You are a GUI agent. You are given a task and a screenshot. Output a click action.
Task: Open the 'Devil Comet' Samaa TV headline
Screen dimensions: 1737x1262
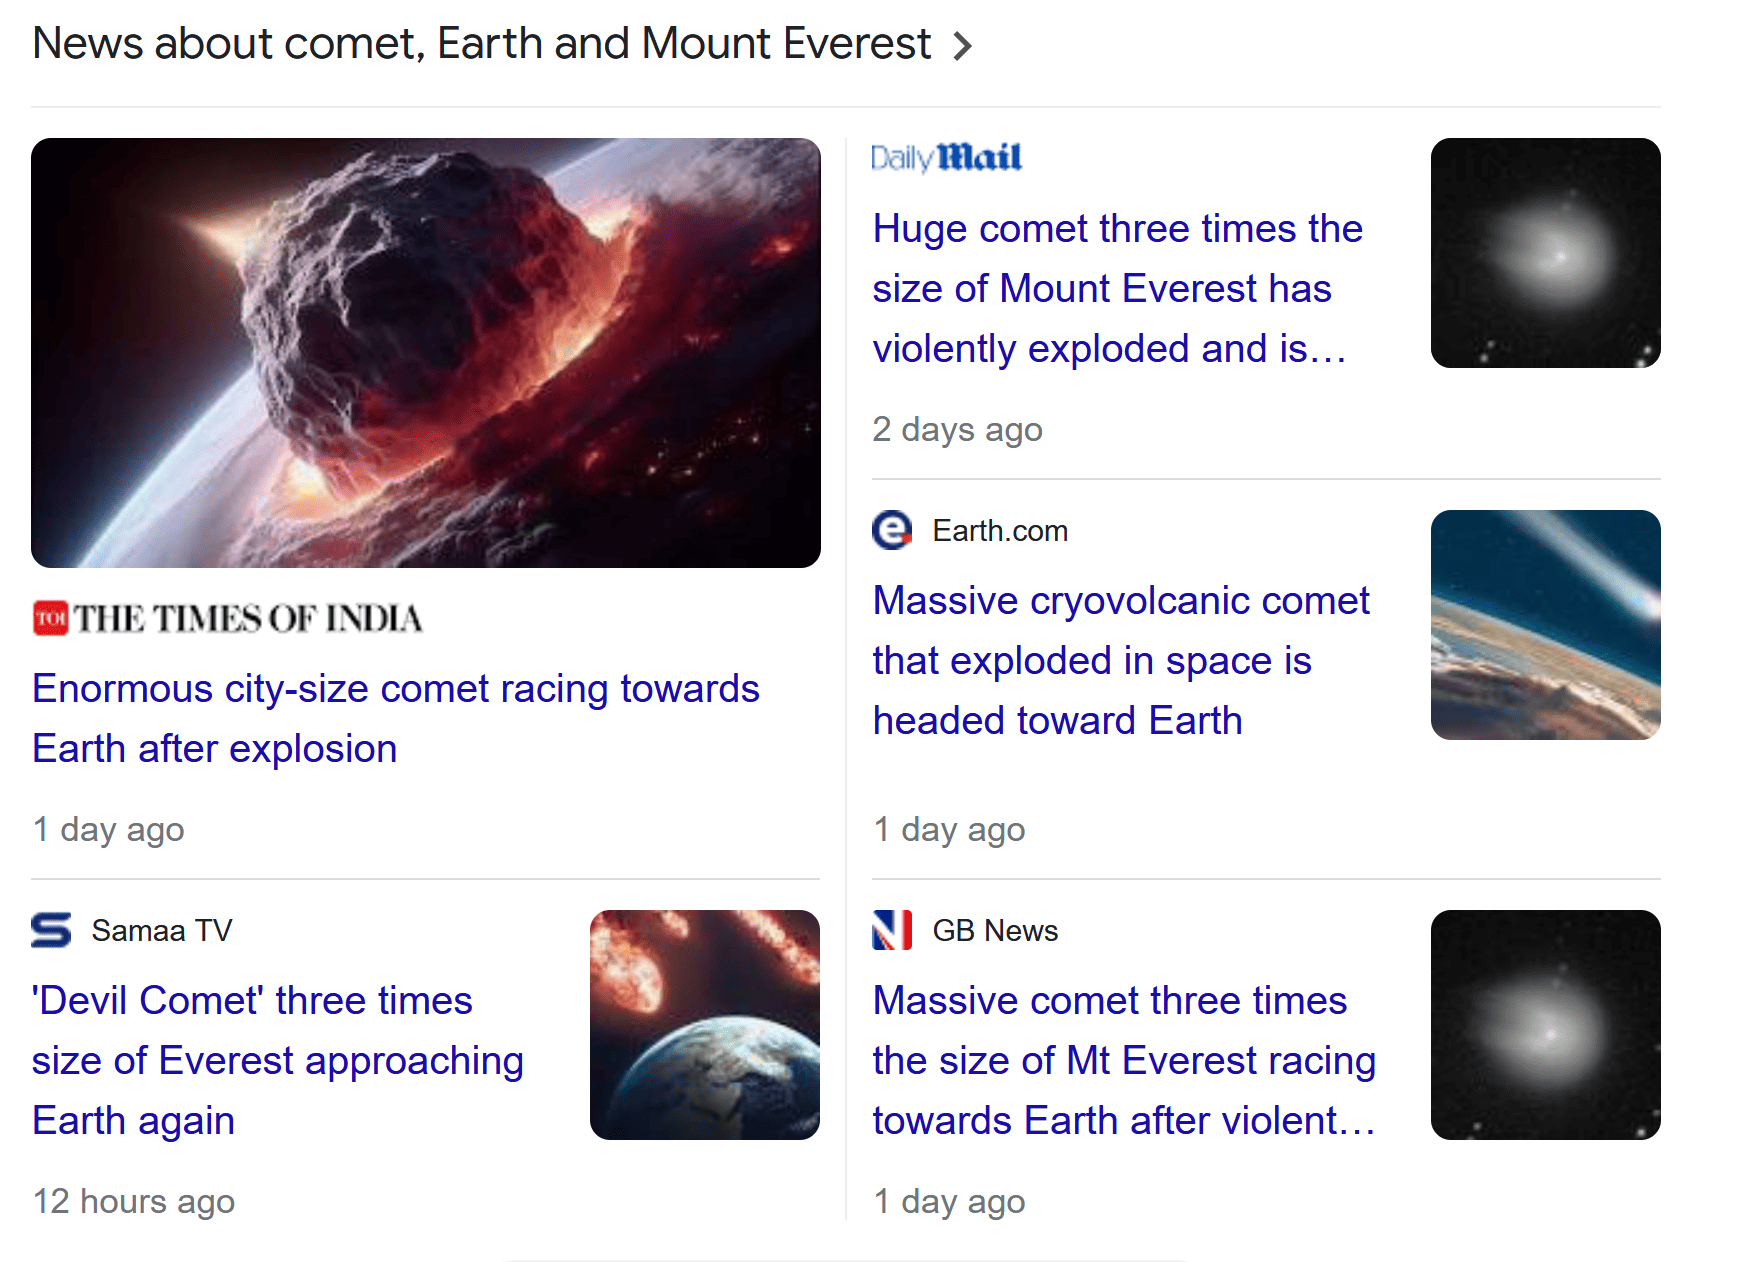pyautogui.click(x=277, y=1060)
